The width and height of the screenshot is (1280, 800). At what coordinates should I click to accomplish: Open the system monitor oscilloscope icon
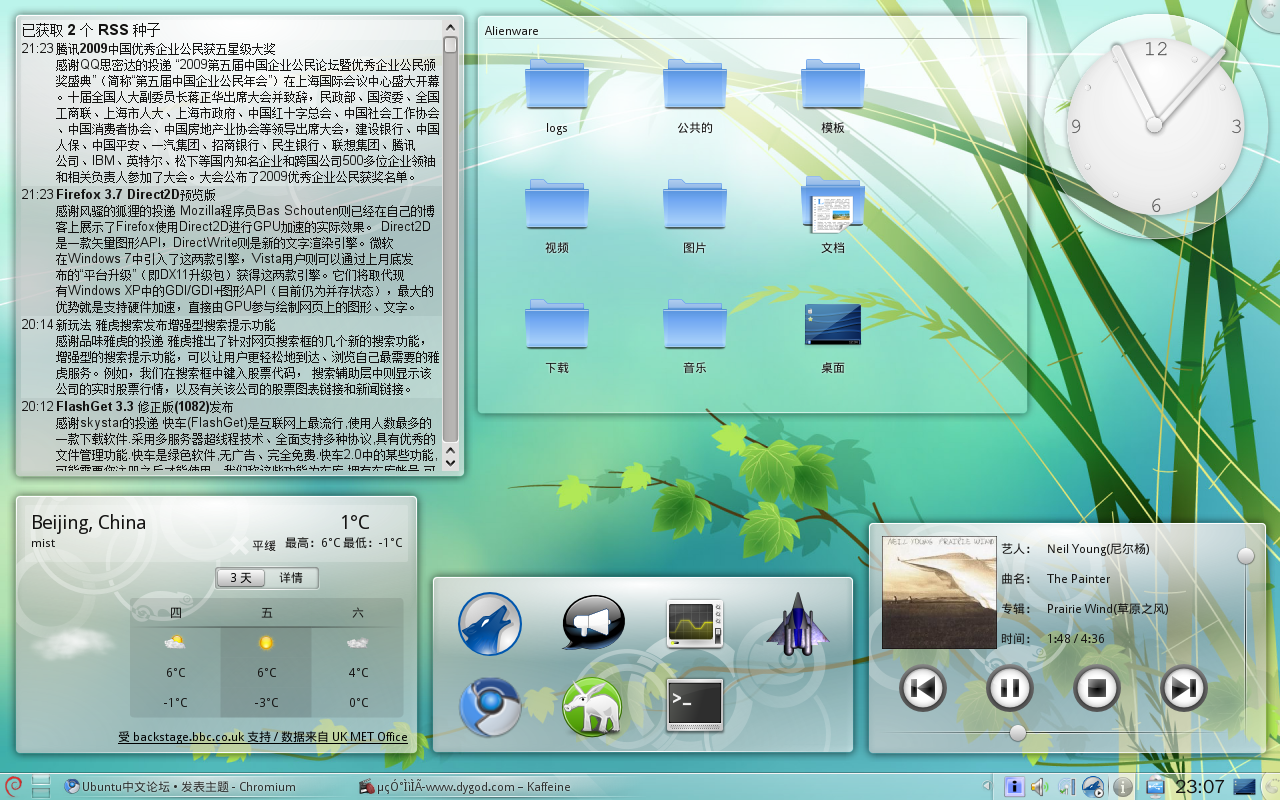(695, 623)
